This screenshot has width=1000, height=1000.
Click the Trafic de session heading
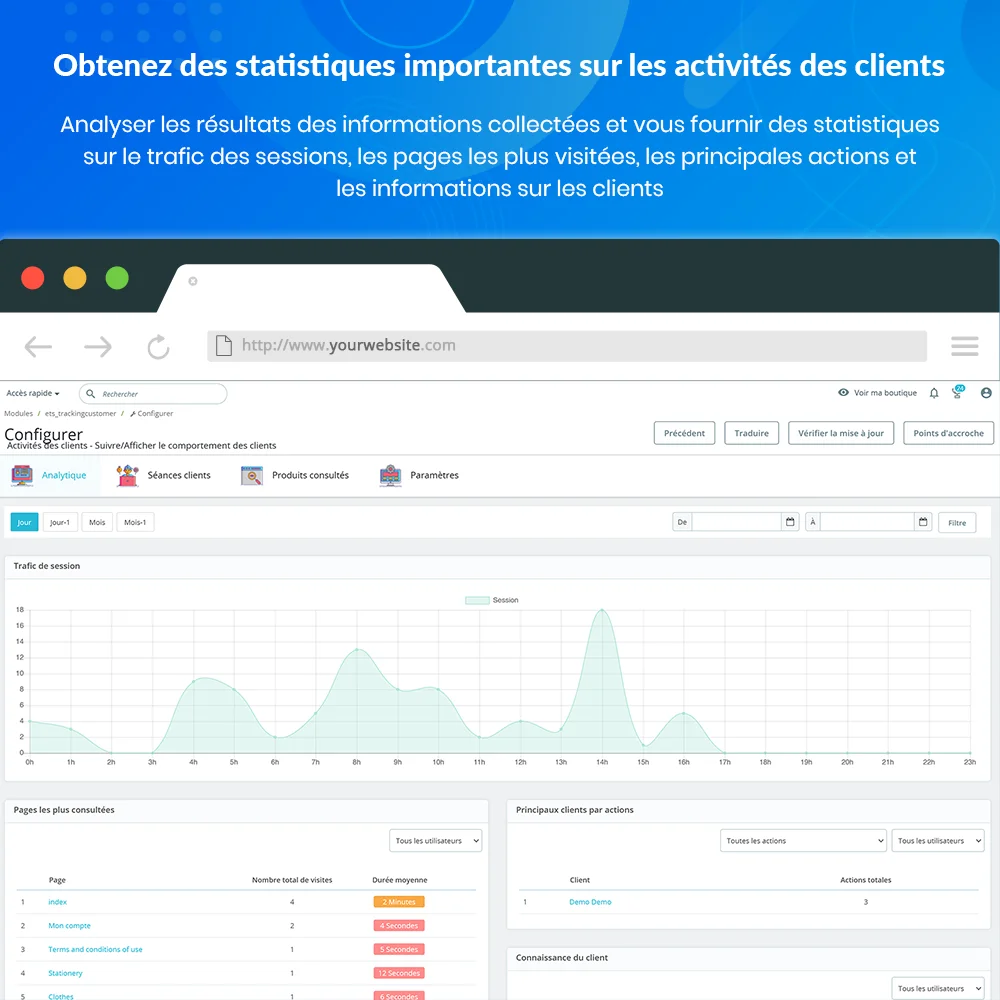[47, 566]
